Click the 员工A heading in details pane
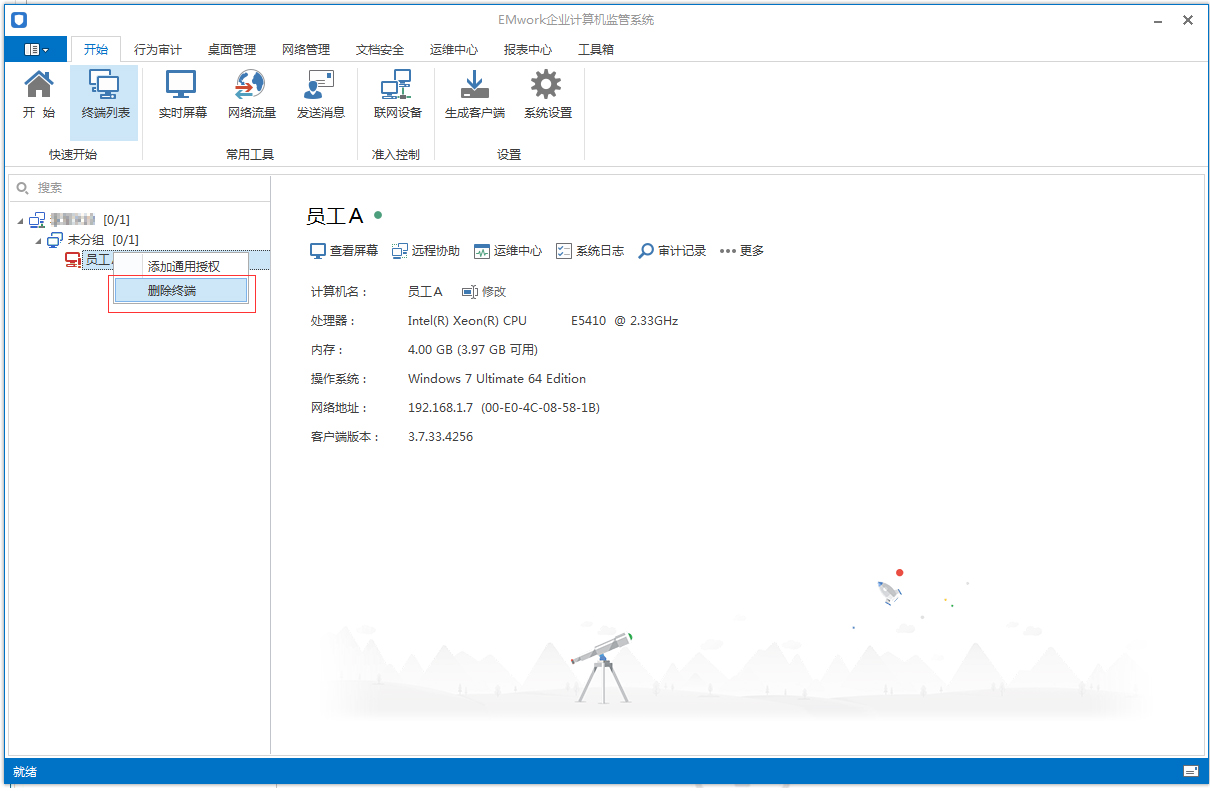Viewport: 1210px width, 791px height. pyautogui.click(x=334, y=216)
